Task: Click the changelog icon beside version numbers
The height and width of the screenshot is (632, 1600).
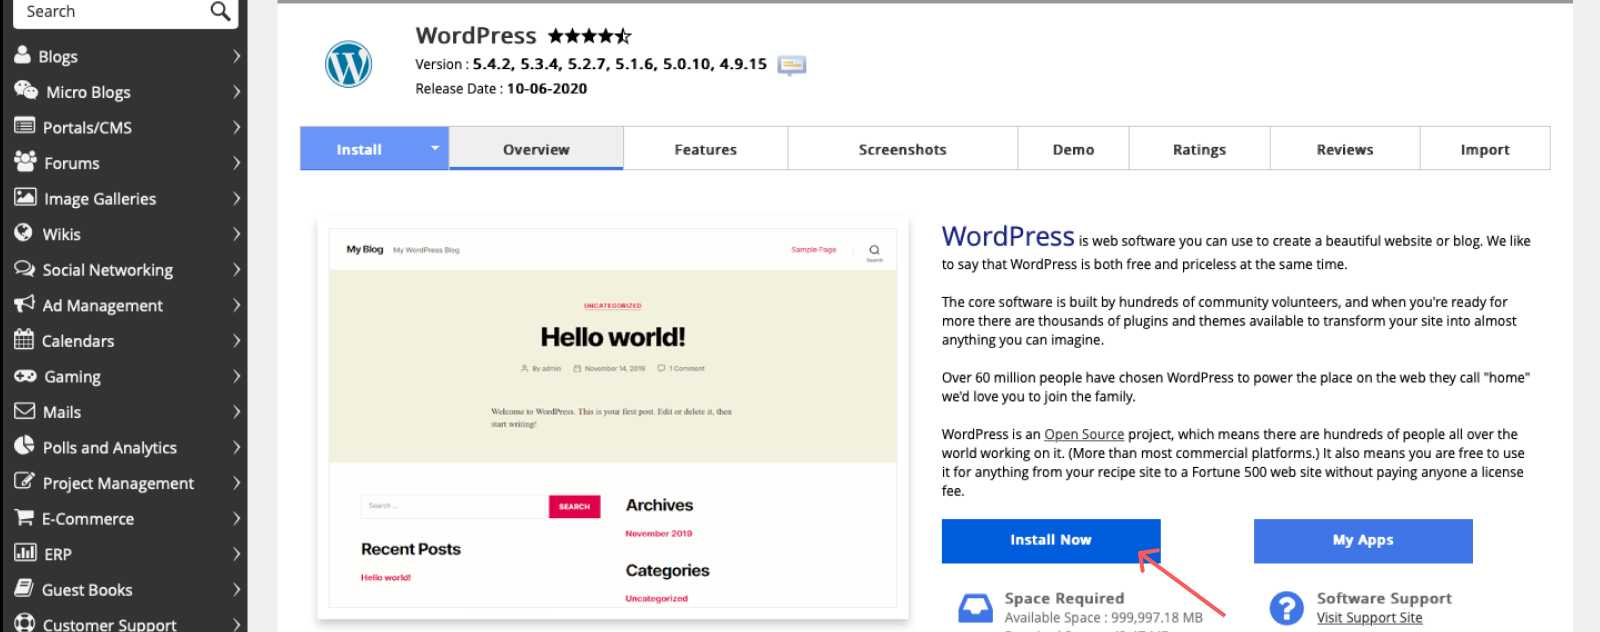Action: tap(792, 65)
